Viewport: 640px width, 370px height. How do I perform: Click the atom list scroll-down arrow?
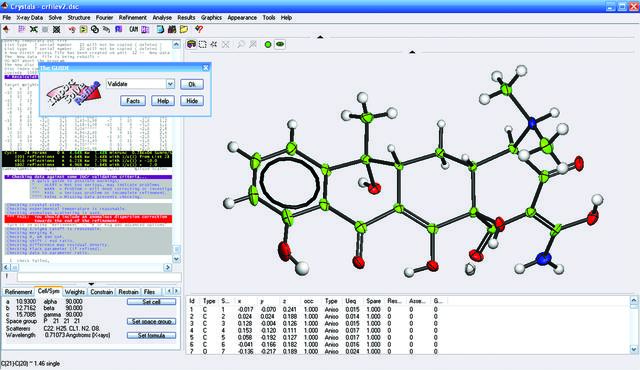633,349
